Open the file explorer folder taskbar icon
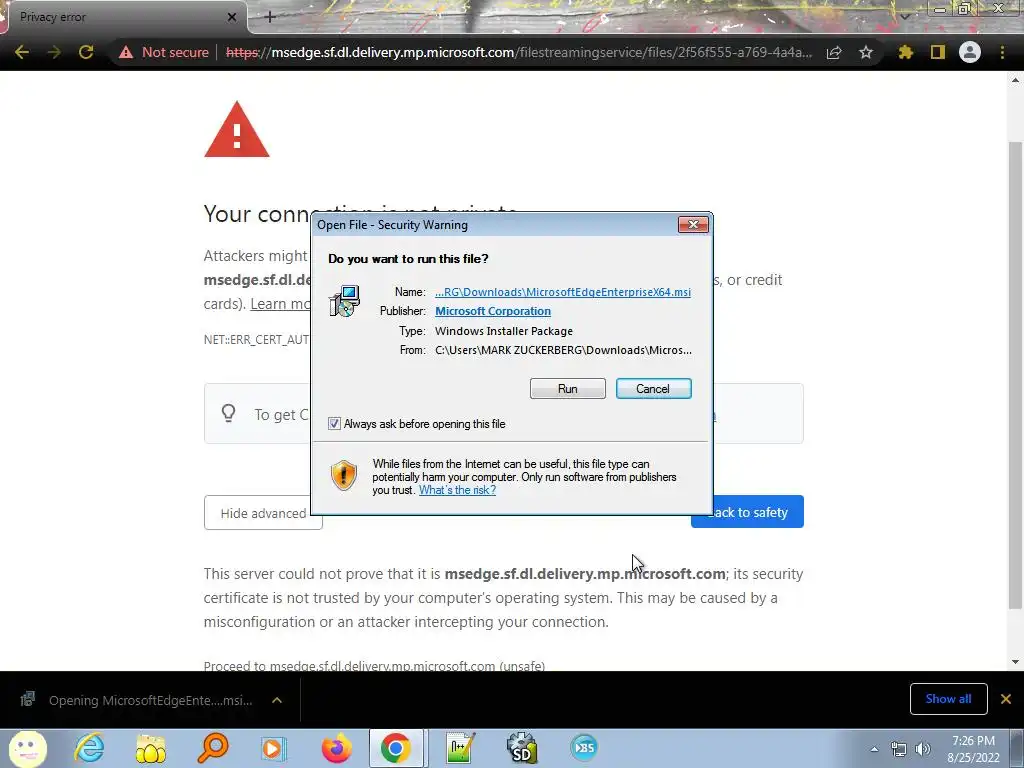 pyautogui.click(x=151, y=748)
